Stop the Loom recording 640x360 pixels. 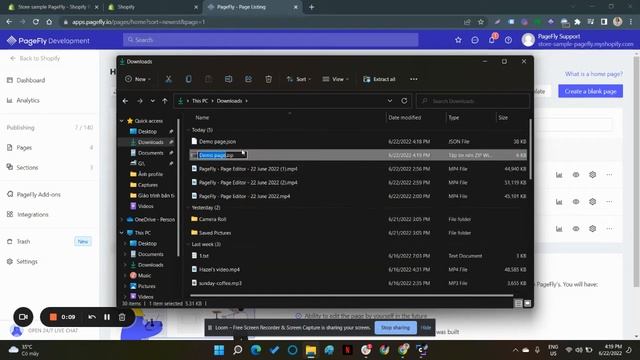coord(53,317)
